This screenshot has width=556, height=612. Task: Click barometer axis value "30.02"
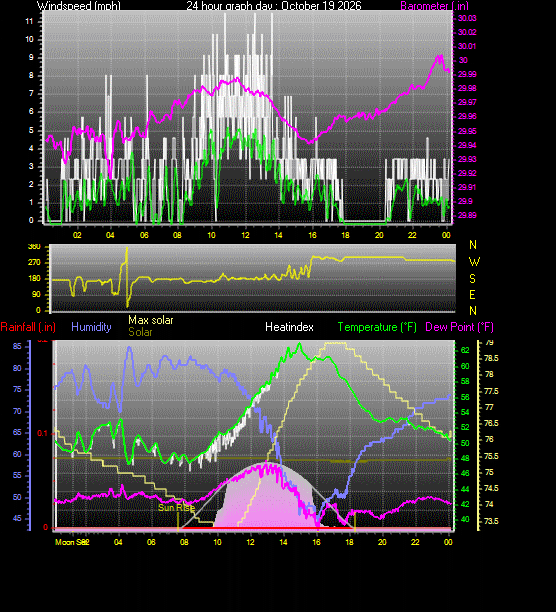coord(467,32)
